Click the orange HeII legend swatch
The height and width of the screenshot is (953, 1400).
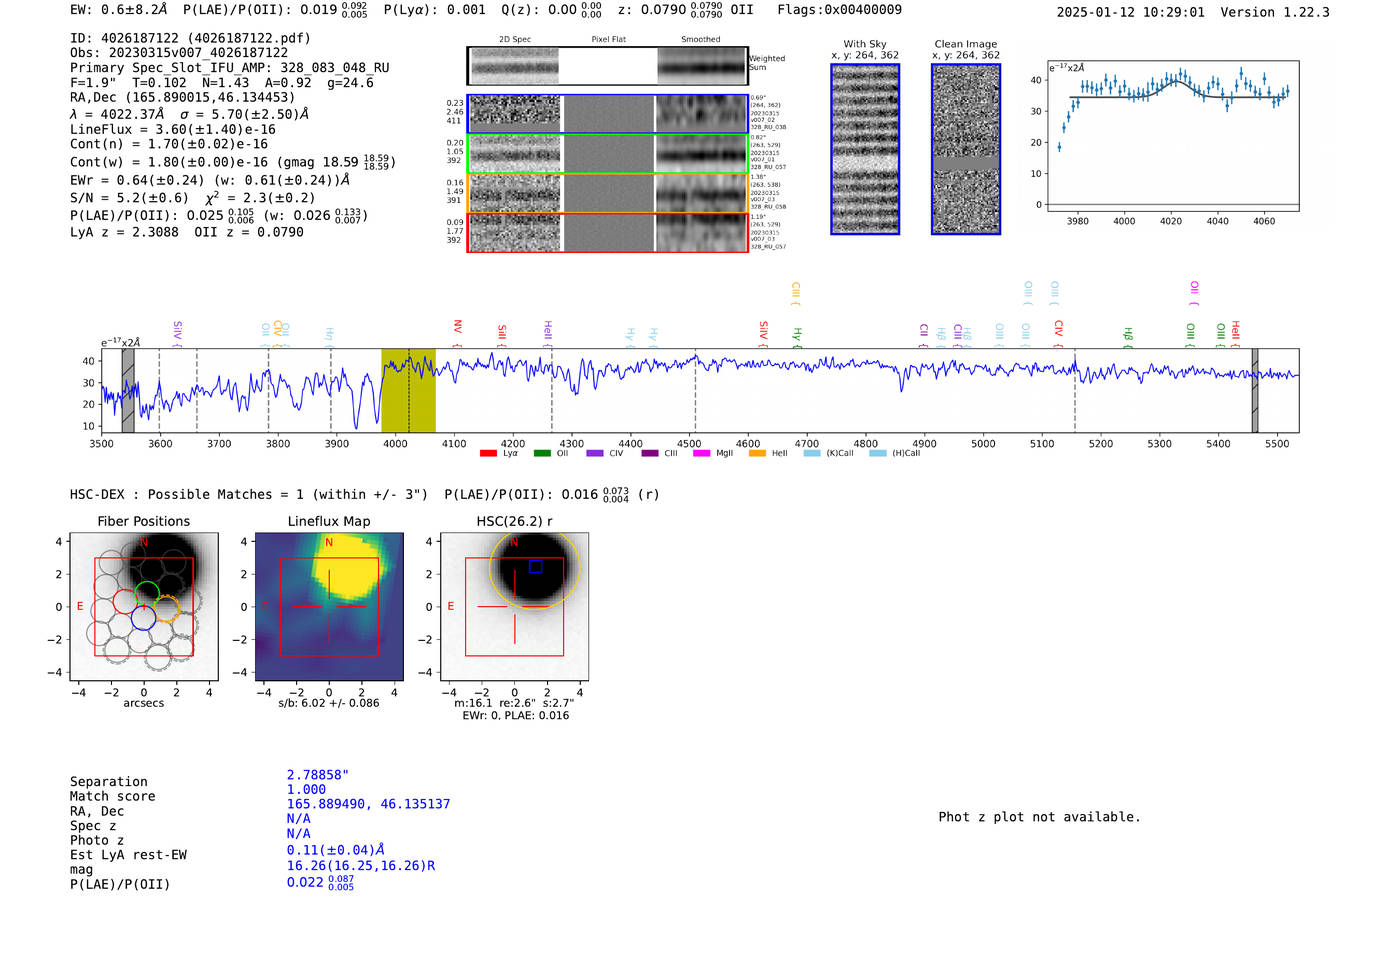757,453
